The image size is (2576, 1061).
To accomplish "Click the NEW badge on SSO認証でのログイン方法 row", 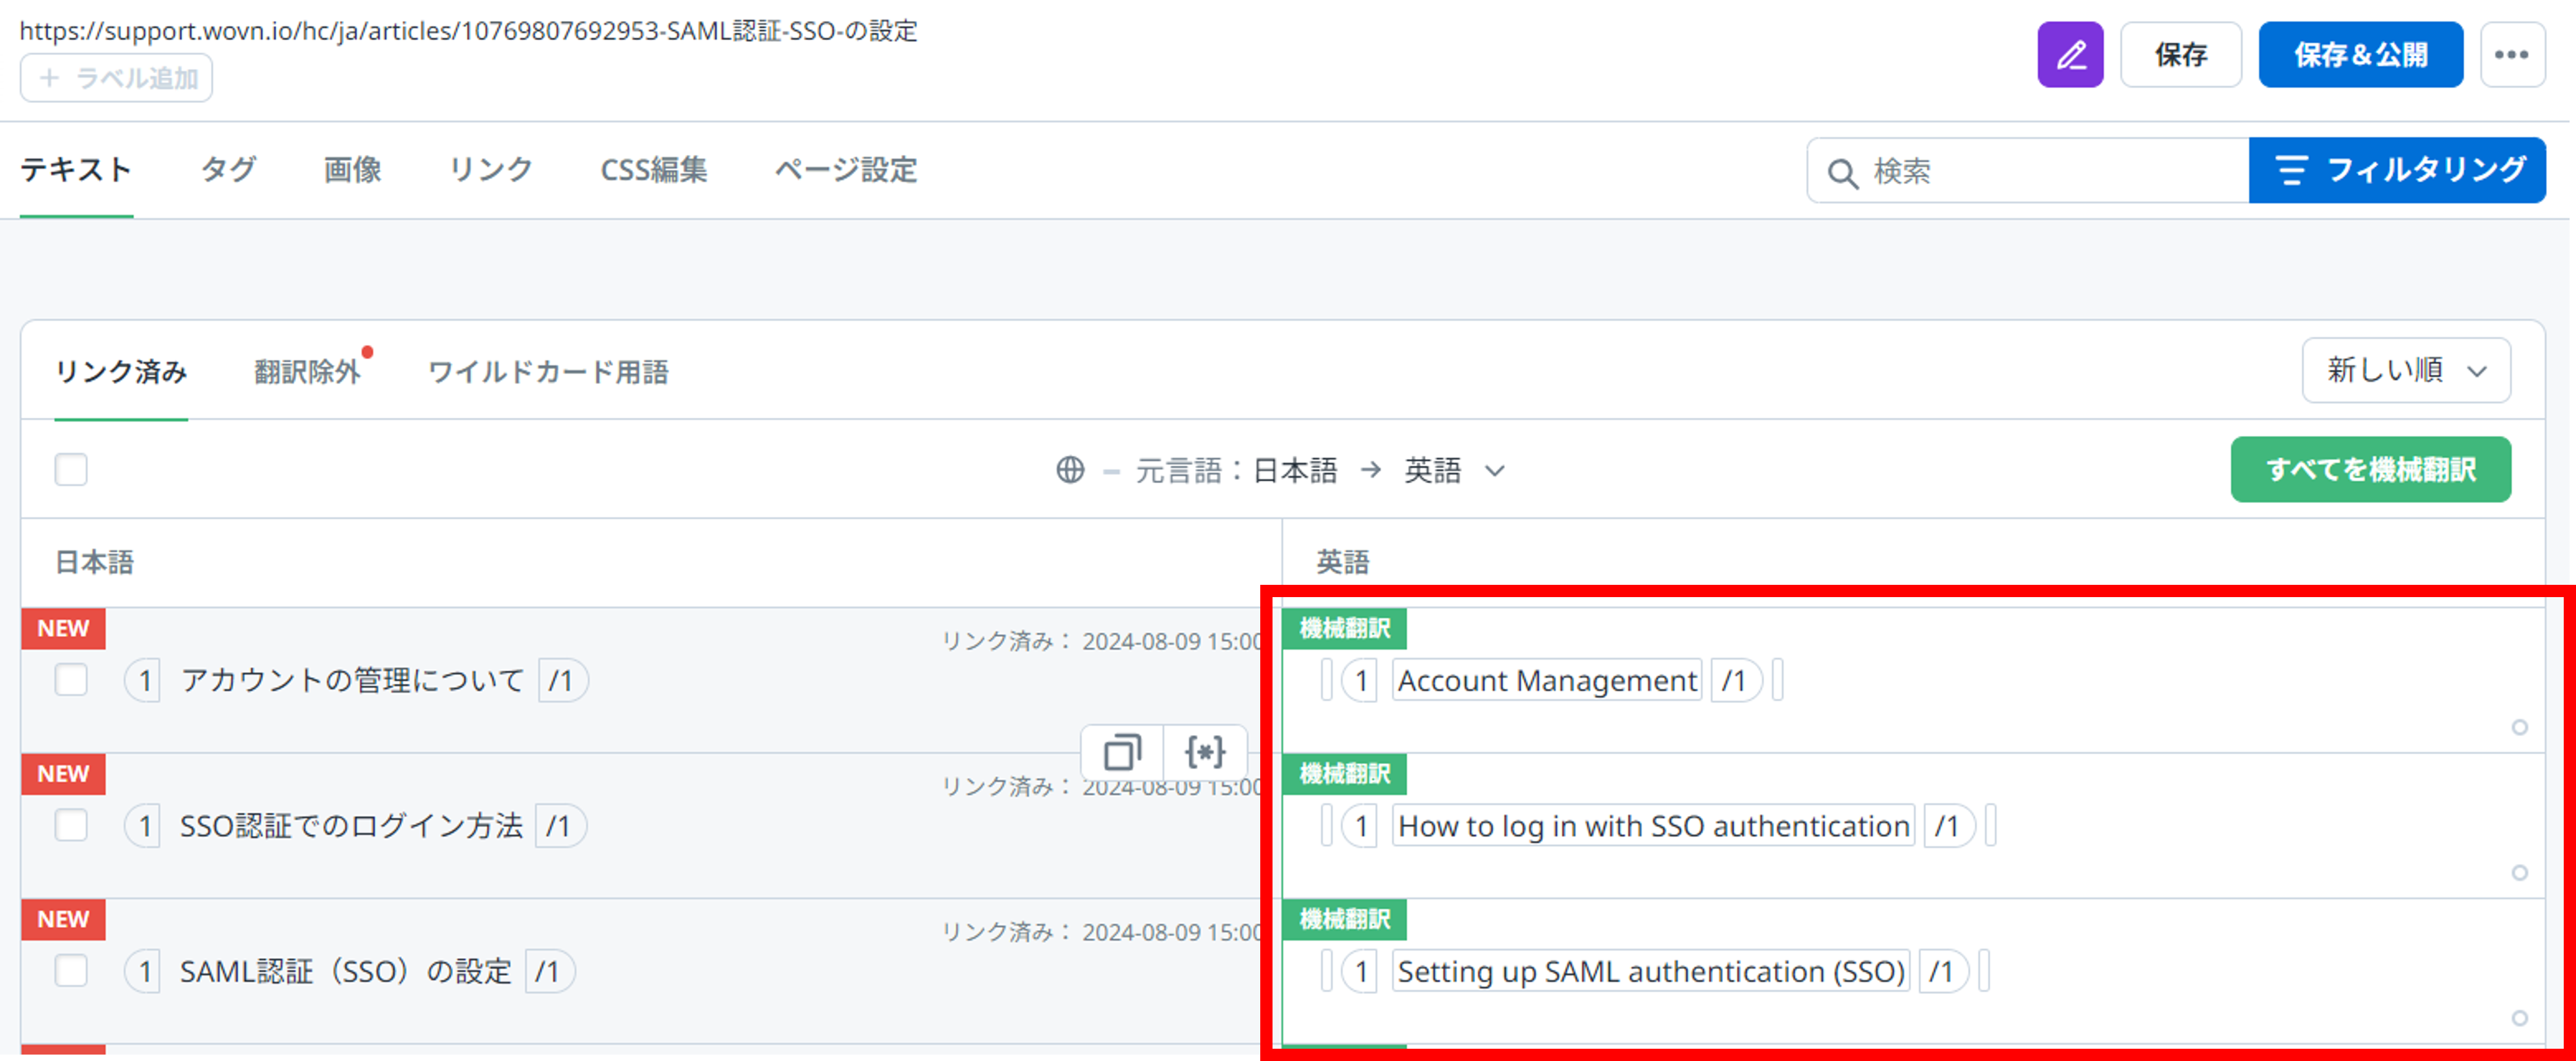I will (63, 773).
